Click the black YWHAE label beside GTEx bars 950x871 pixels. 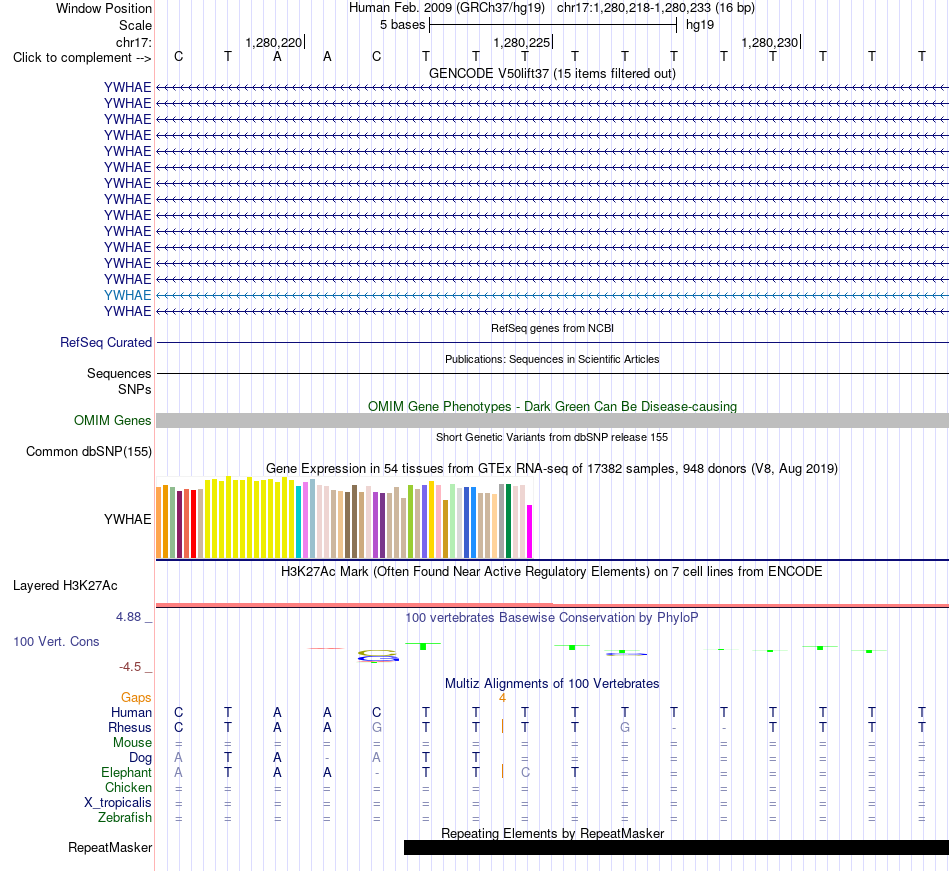(x=127, y=519)
